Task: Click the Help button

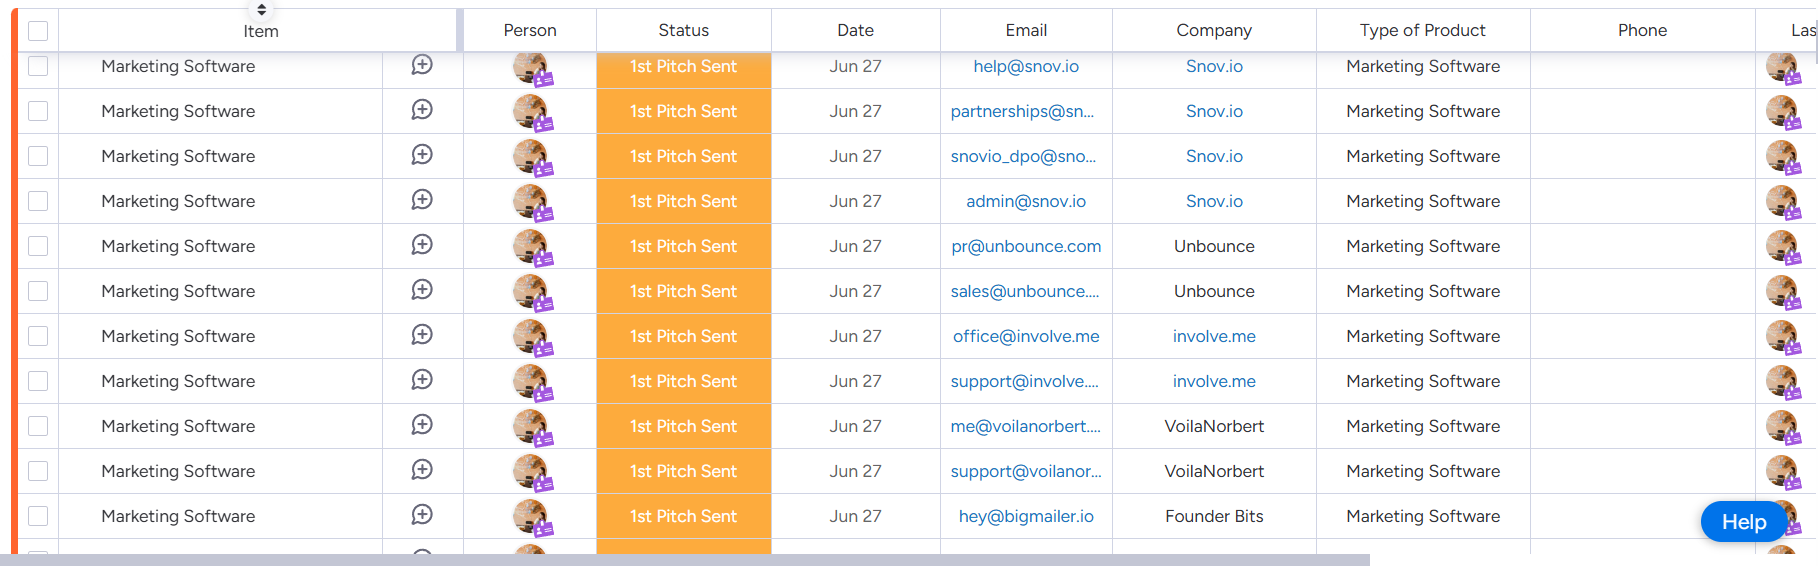Action: tap(1743, 522)
